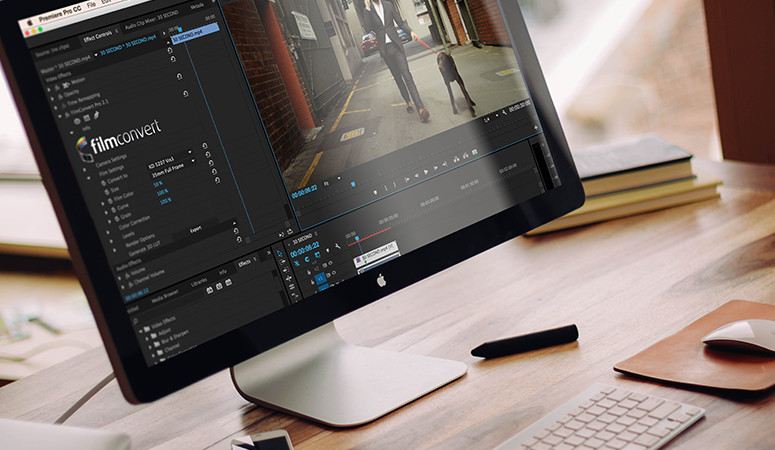Select the Track Select Forward tool
The height and width of the screenshot is (450, 775).
click(x=282, y=262)
